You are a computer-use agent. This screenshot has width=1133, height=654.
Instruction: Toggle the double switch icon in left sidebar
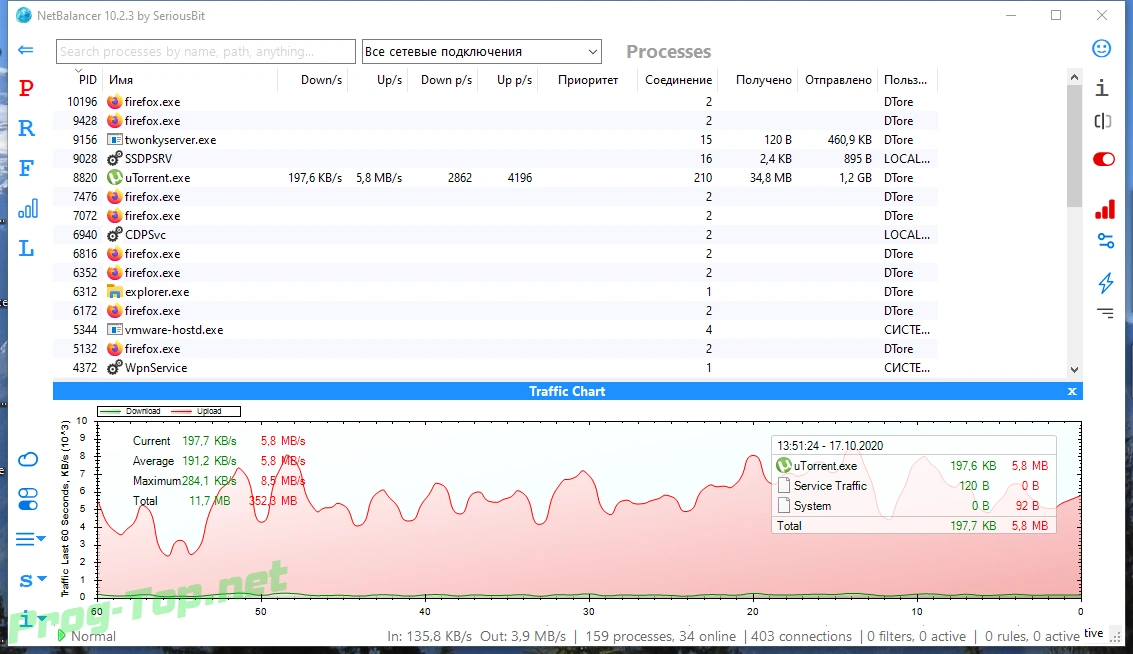coord(27,499)
